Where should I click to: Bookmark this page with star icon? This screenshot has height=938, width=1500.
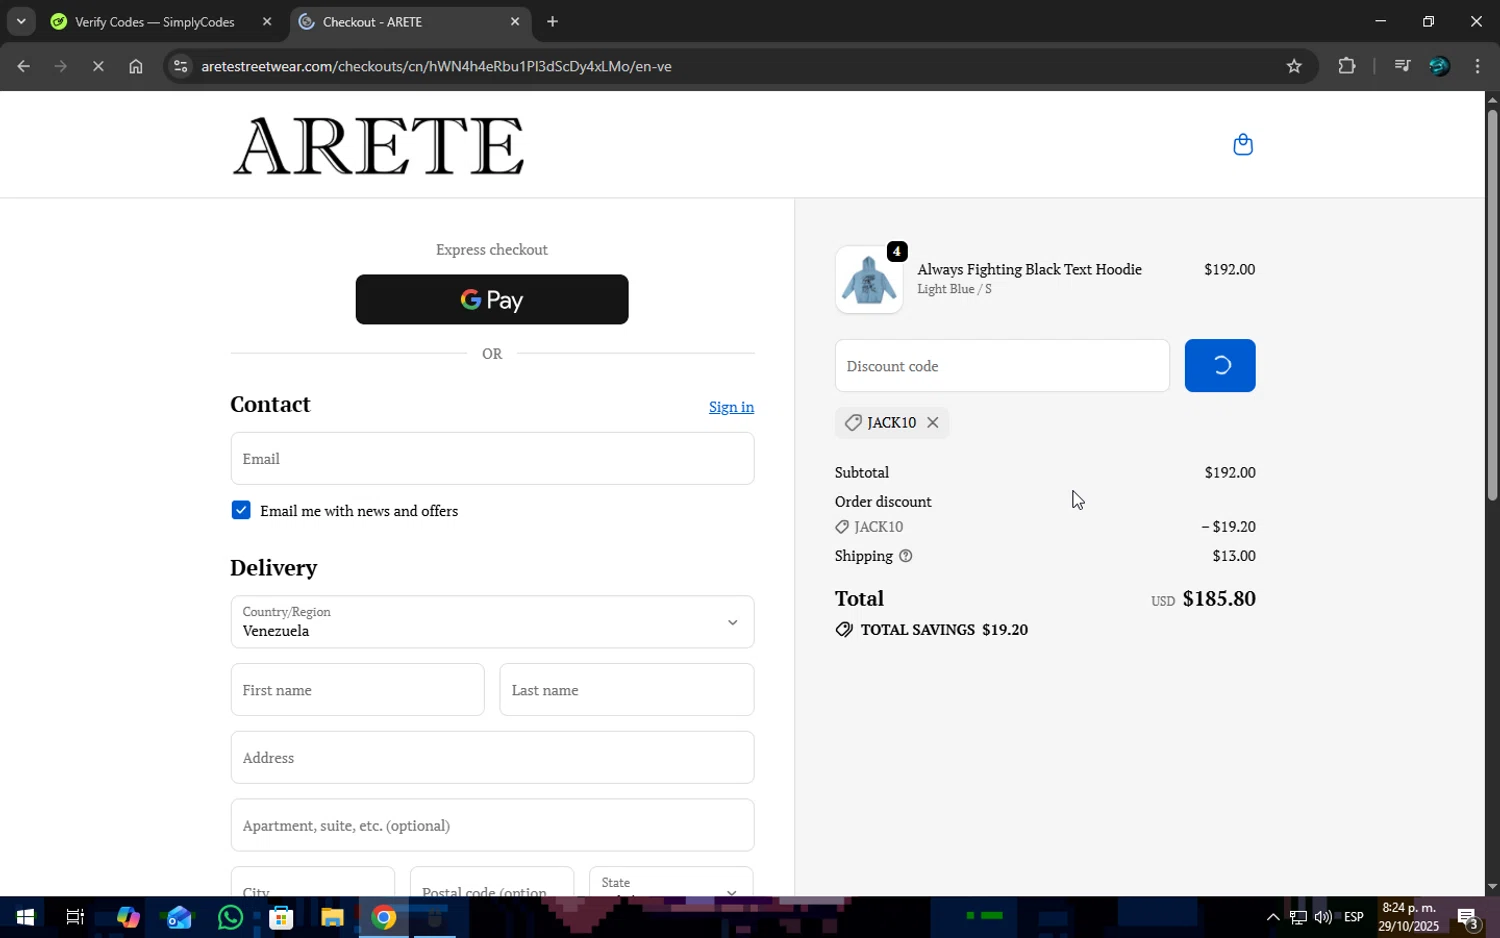click(x=1294, y=66)
